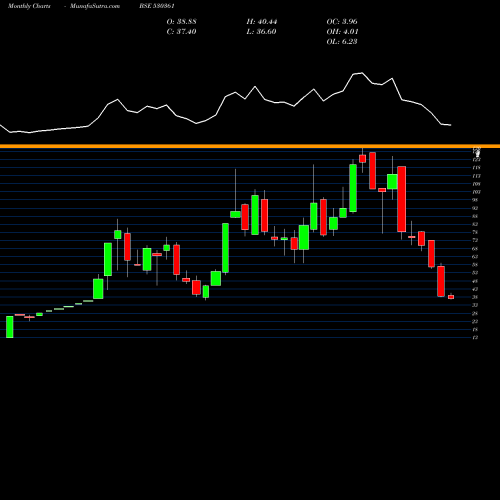Viewport: 500px width, 500px height.
Task: Click the '22' price axis label
Action: [x=475, y=321]
